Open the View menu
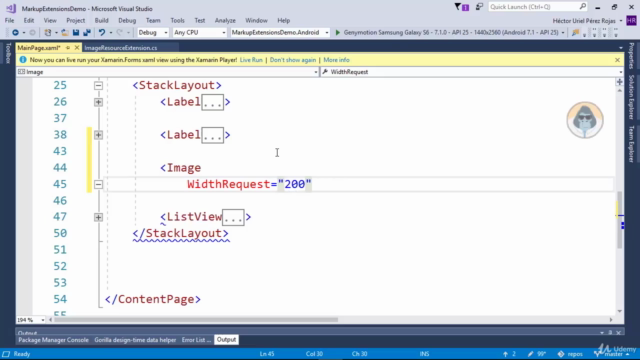The width and height of the screenshot is (640, 360). (x=50, y=20)
